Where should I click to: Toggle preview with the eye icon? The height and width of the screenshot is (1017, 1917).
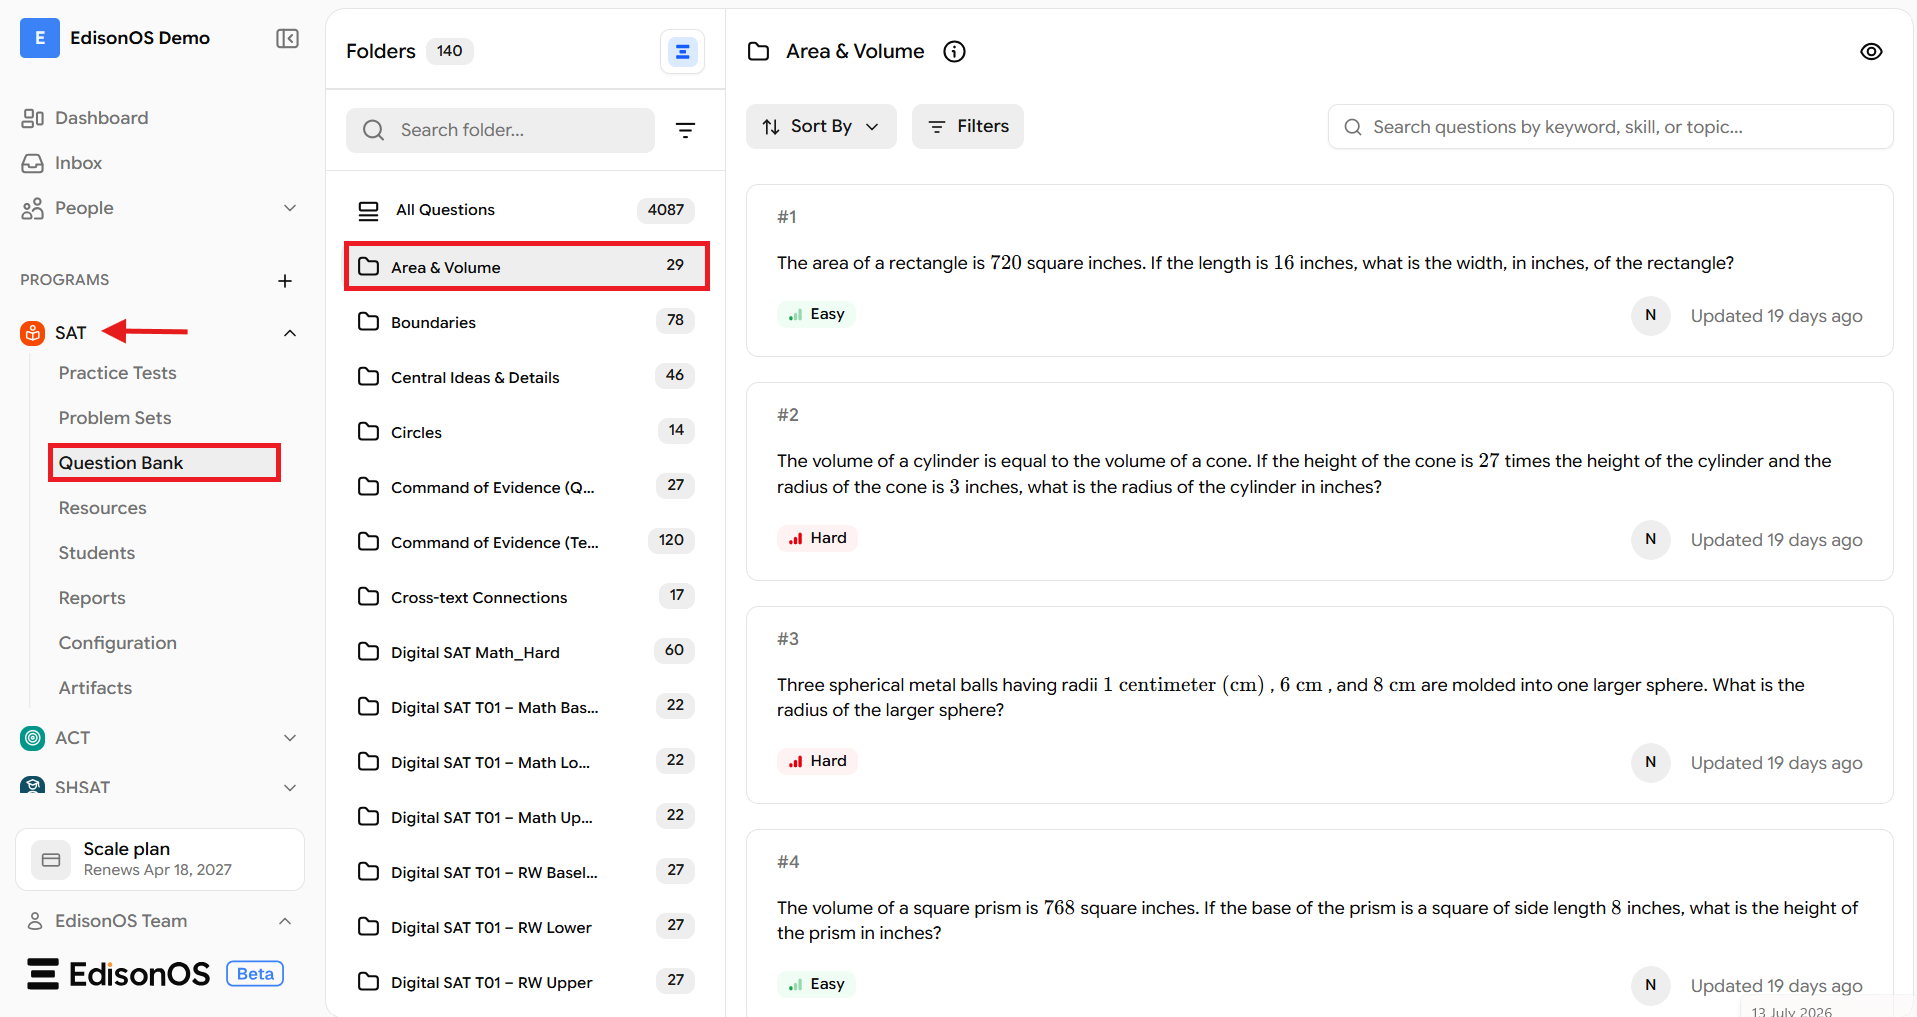(1871, 51)
